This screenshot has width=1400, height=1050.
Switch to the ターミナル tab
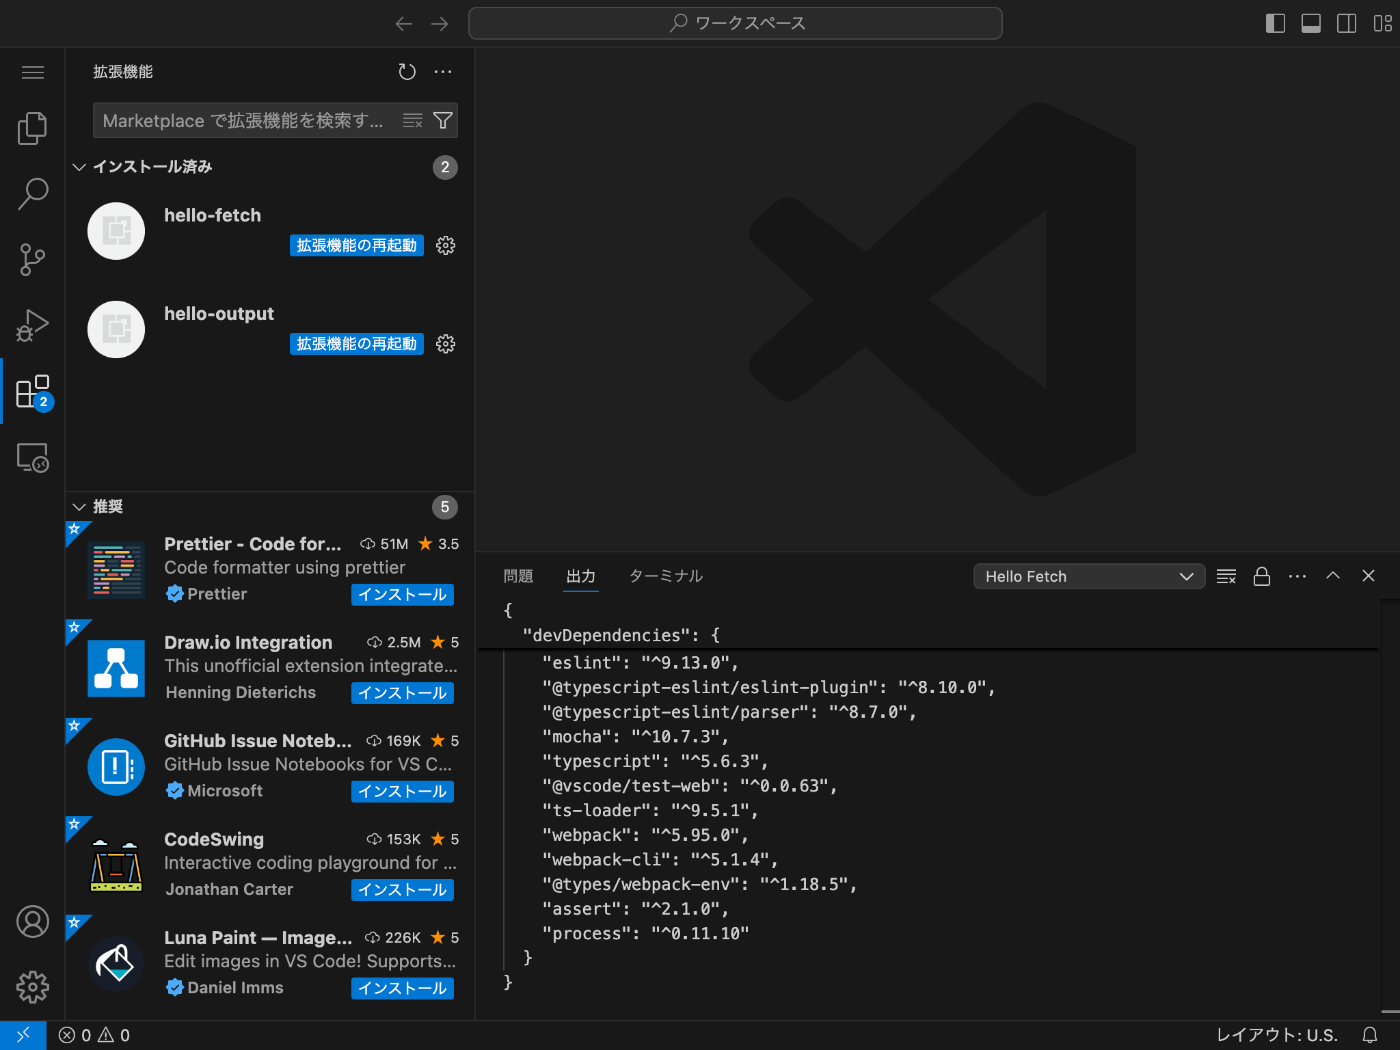(666, 576)
